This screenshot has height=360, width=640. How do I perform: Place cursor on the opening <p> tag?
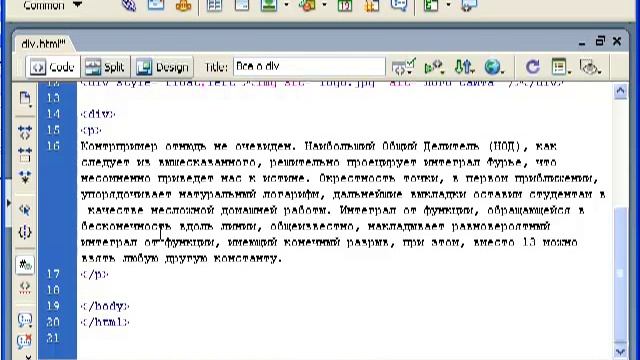coord(91,130)
